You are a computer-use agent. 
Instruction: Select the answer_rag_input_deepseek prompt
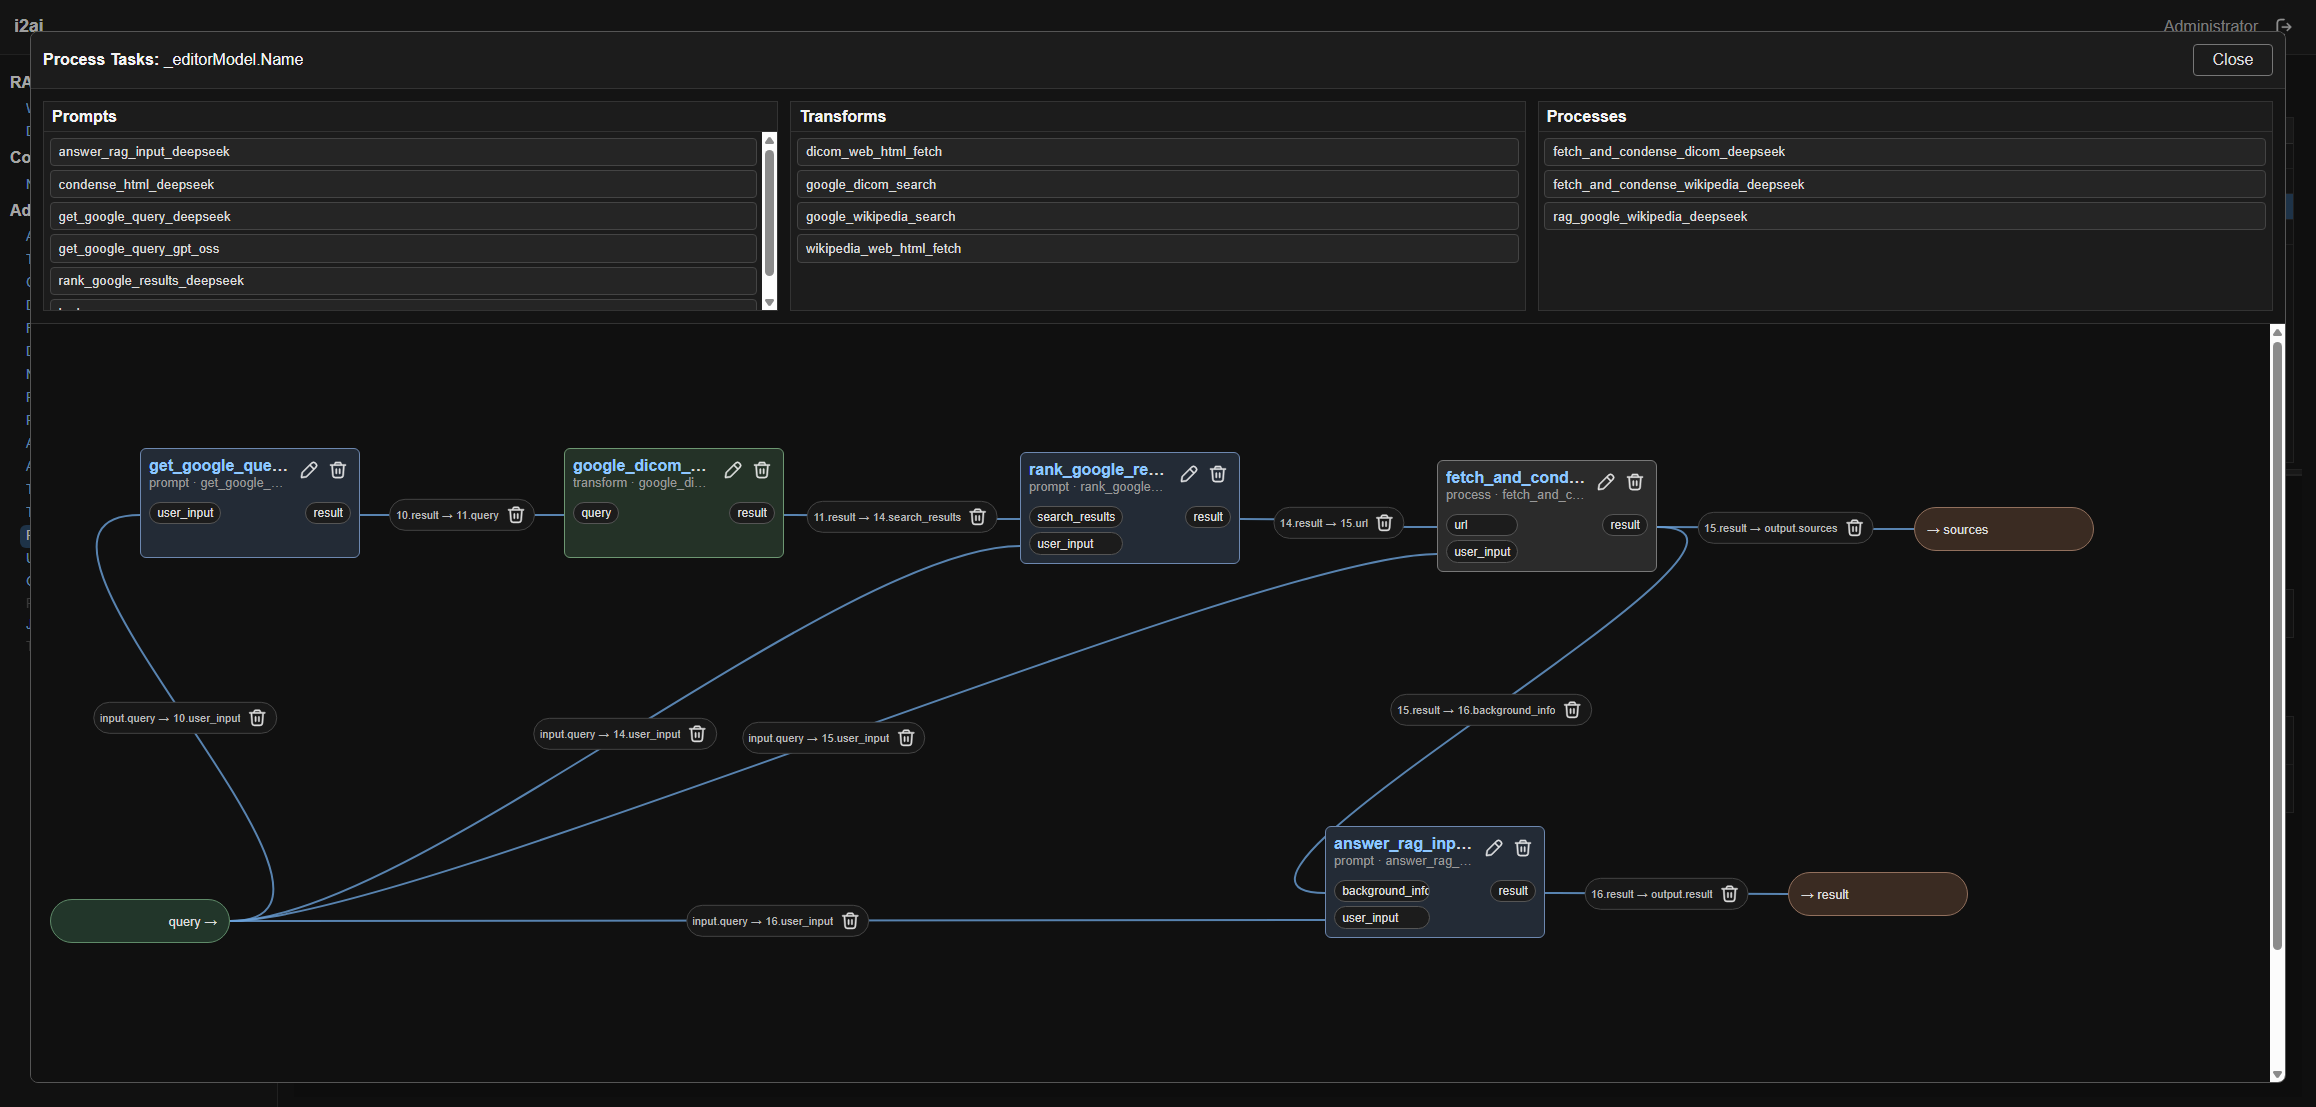click(403, 152)
